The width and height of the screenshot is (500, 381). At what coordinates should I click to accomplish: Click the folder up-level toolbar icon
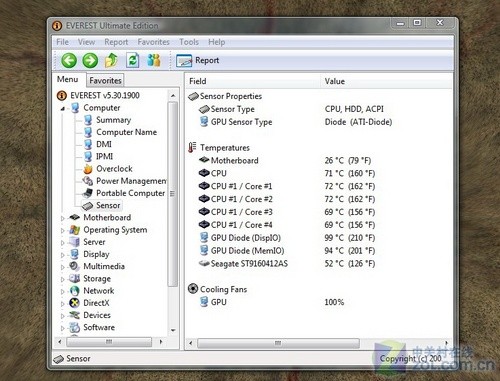111,60
